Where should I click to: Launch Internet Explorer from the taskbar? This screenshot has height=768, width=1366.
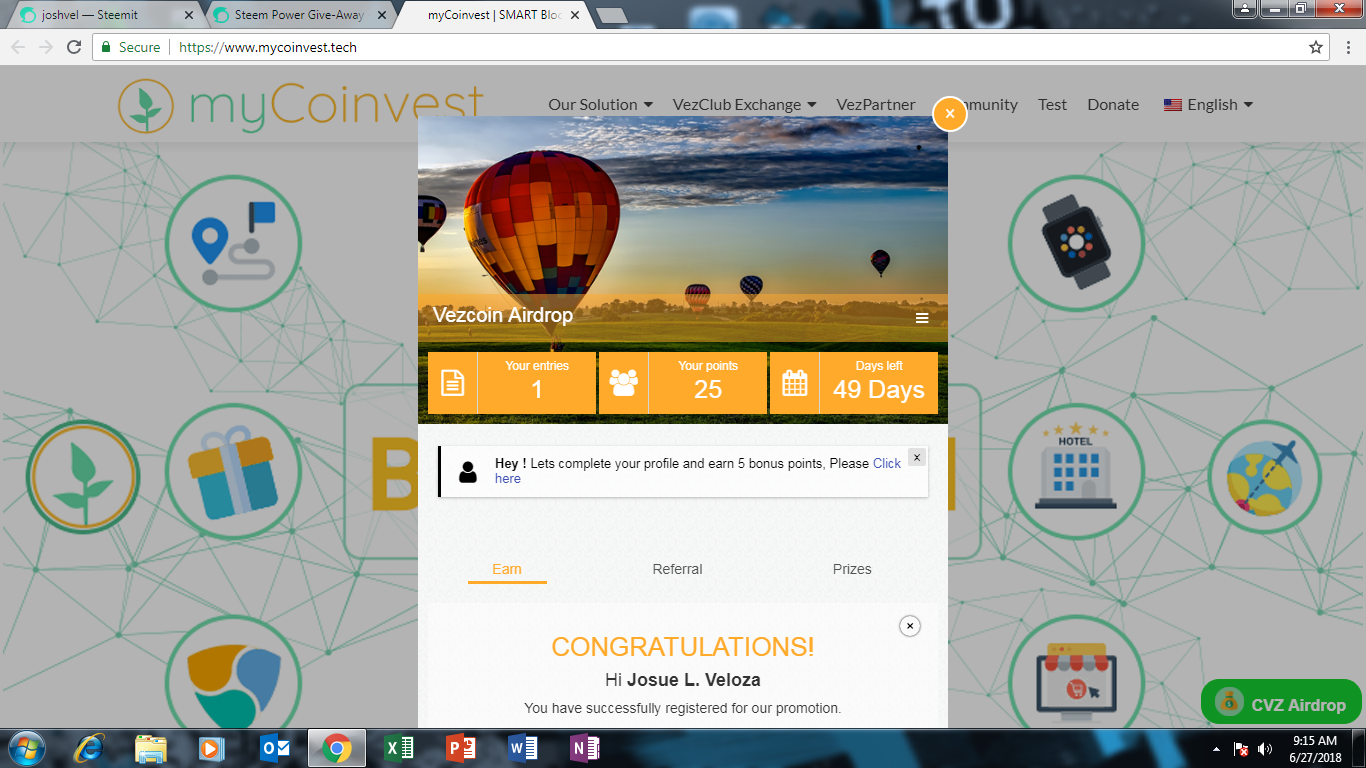tap(91, 748)
